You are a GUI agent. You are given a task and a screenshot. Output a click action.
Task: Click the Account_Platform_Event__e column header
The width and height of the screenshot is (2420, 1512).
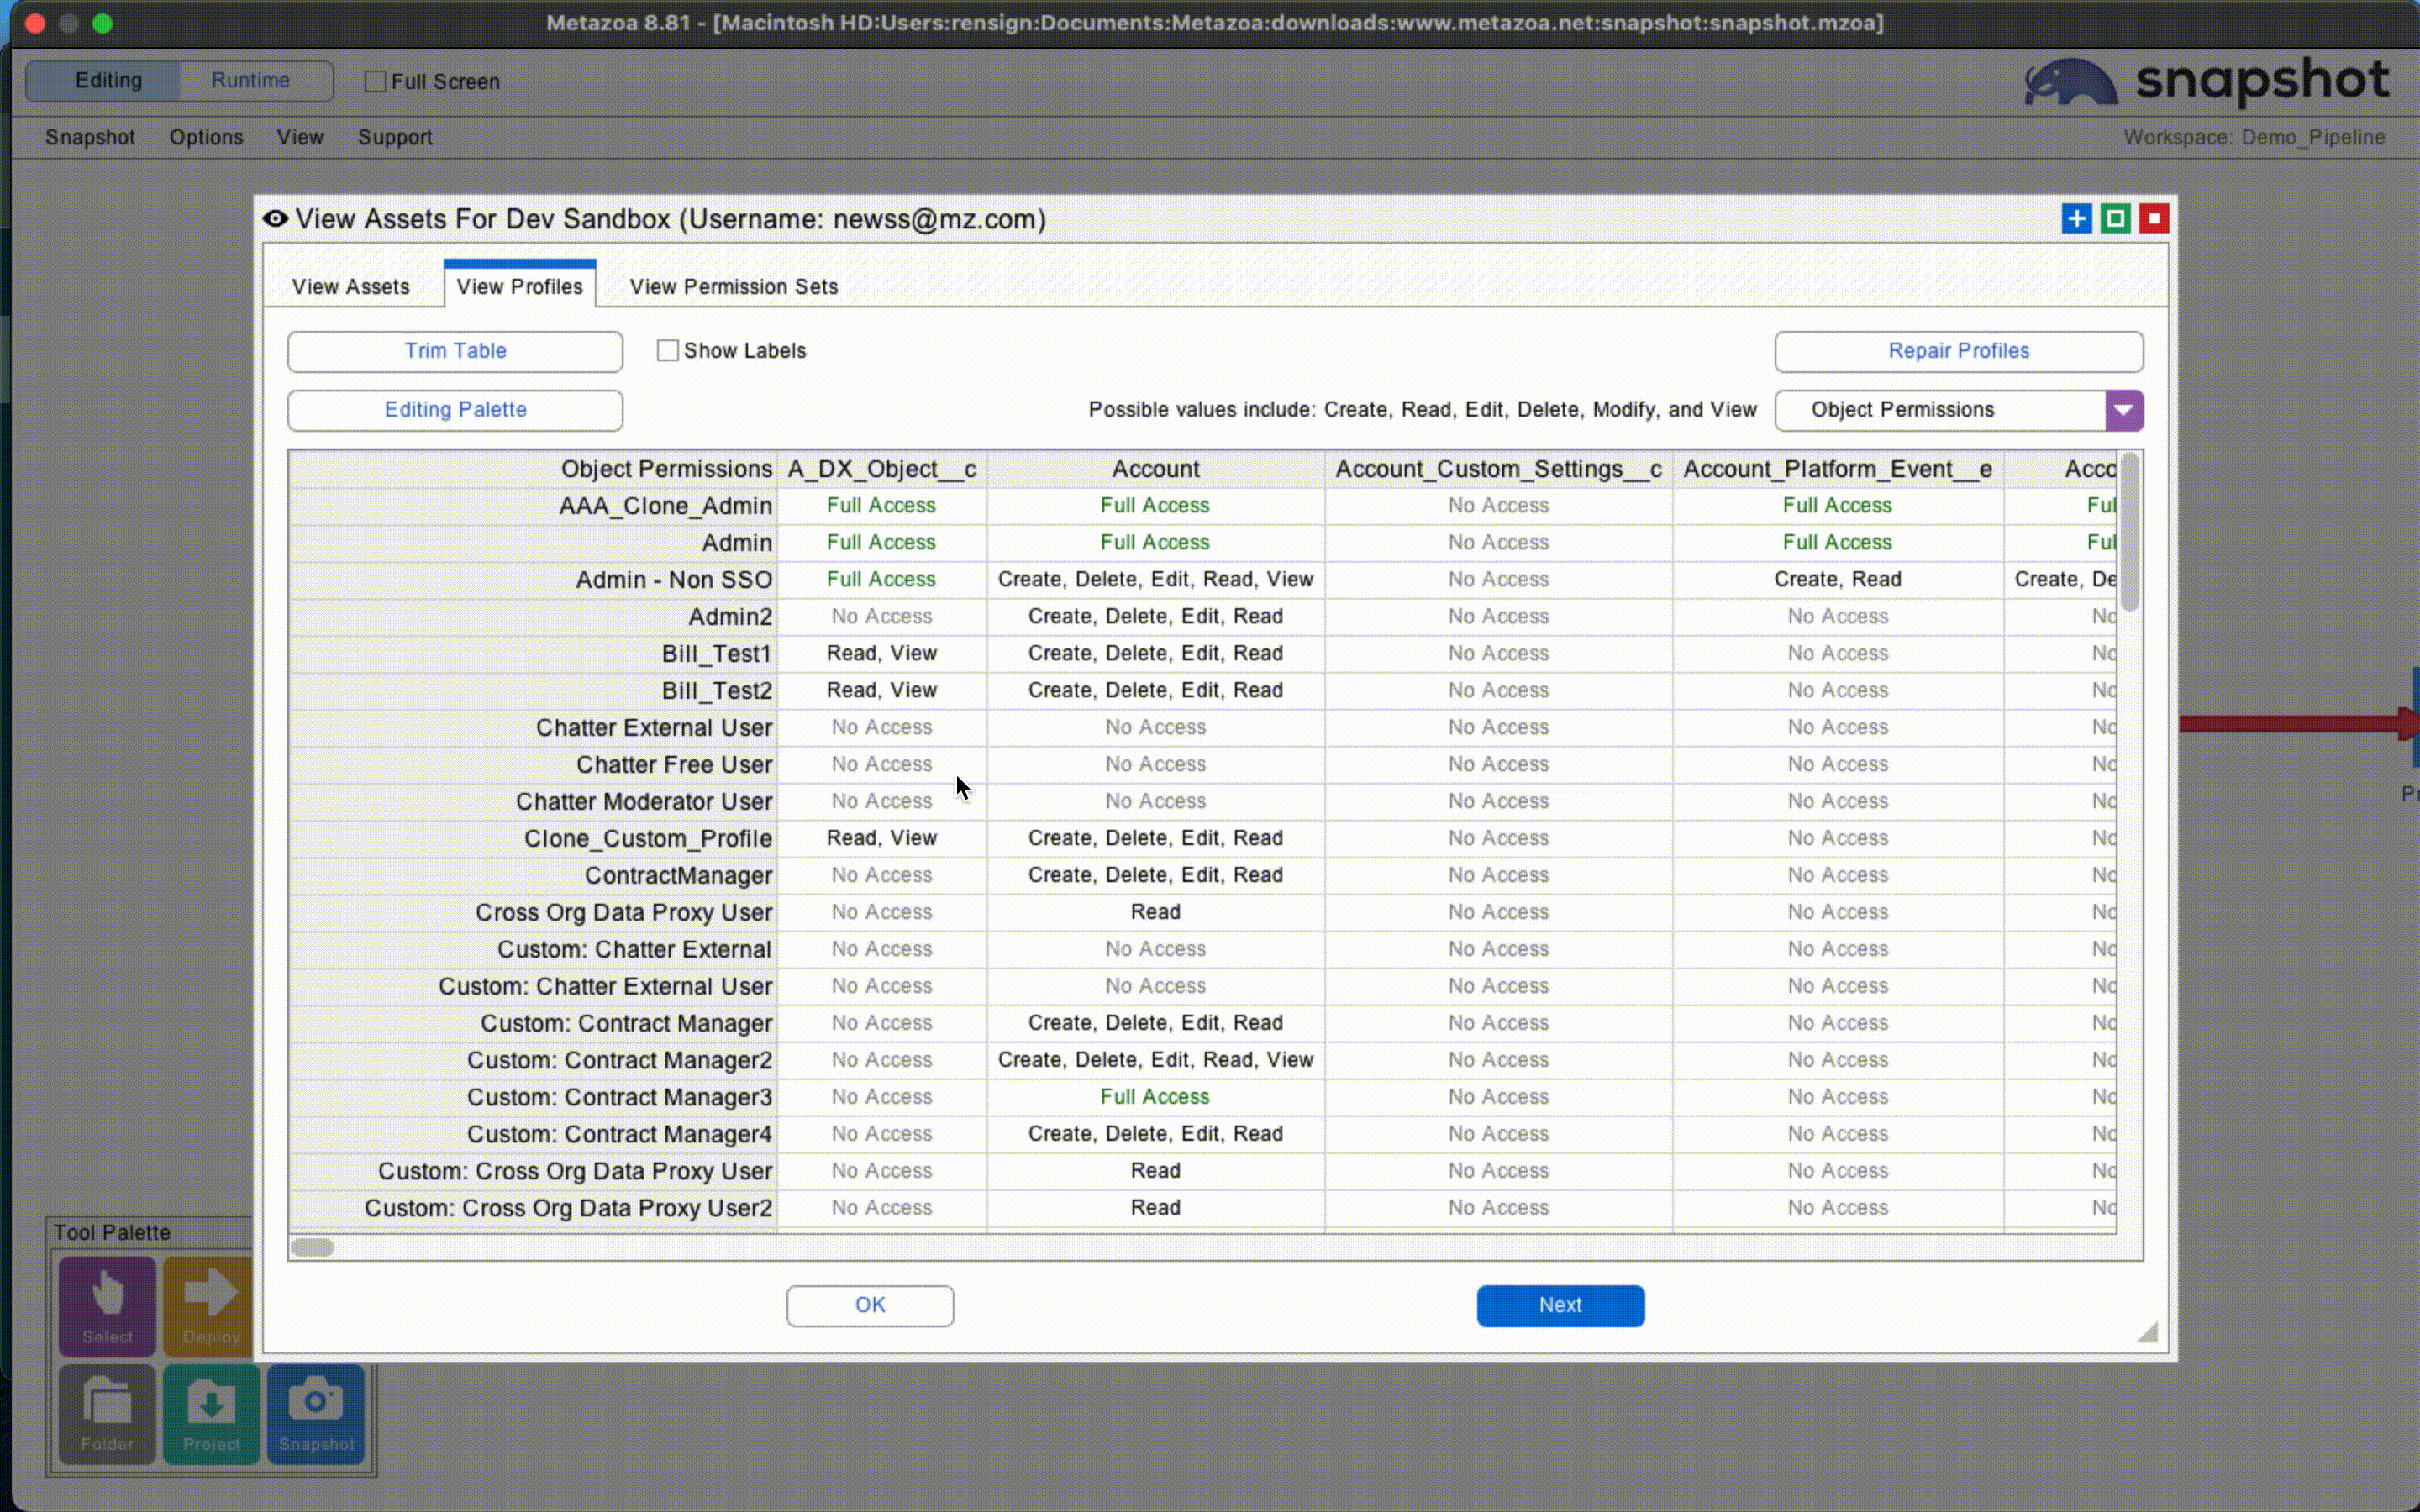[1838, 469]
